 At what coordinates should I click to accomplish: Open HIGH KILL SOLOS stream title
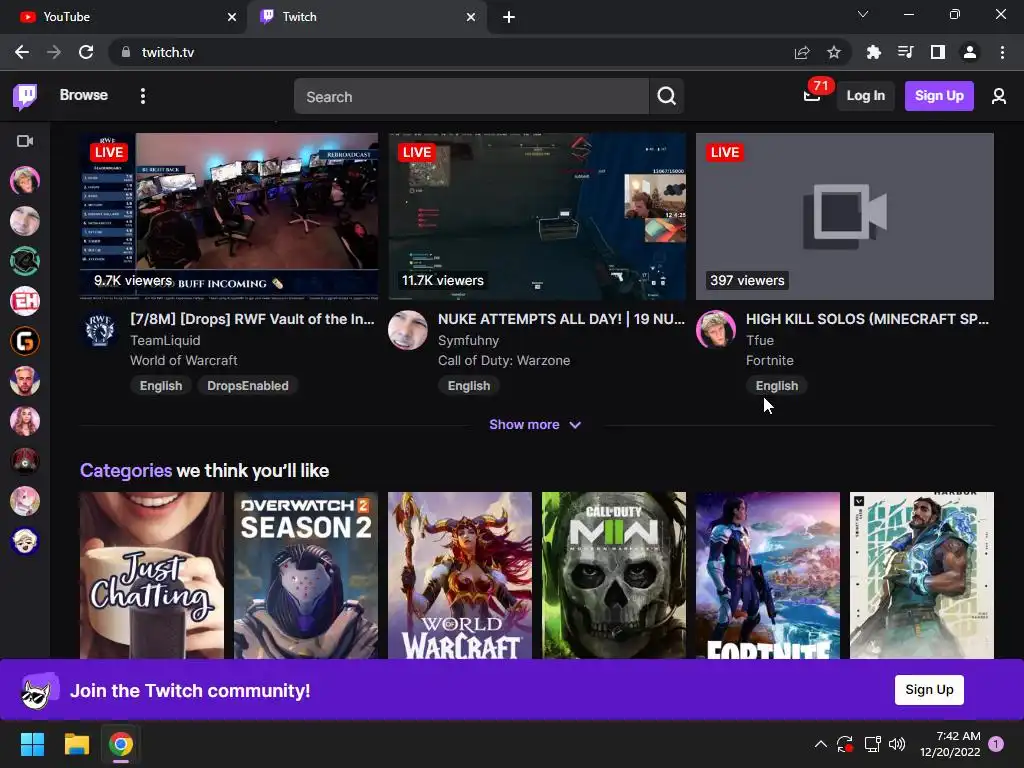(867, 319)
